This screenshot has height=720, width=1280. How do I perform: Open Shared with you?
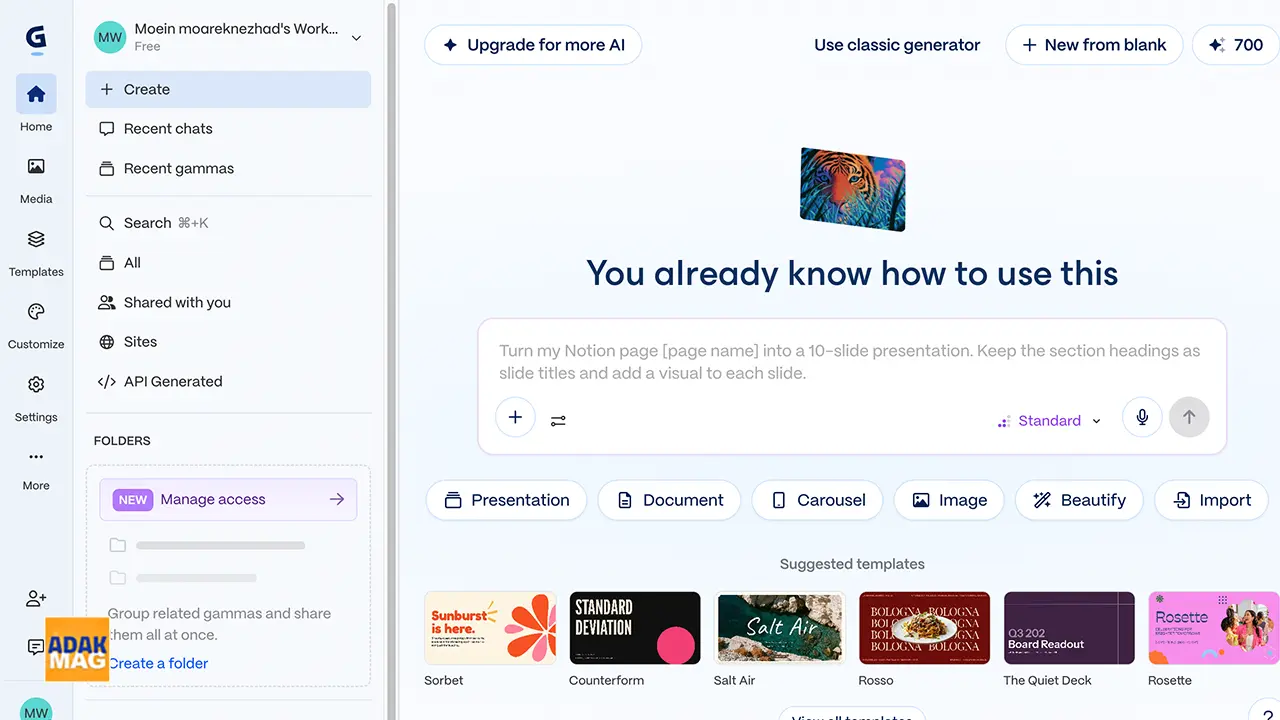pos(228,302)
